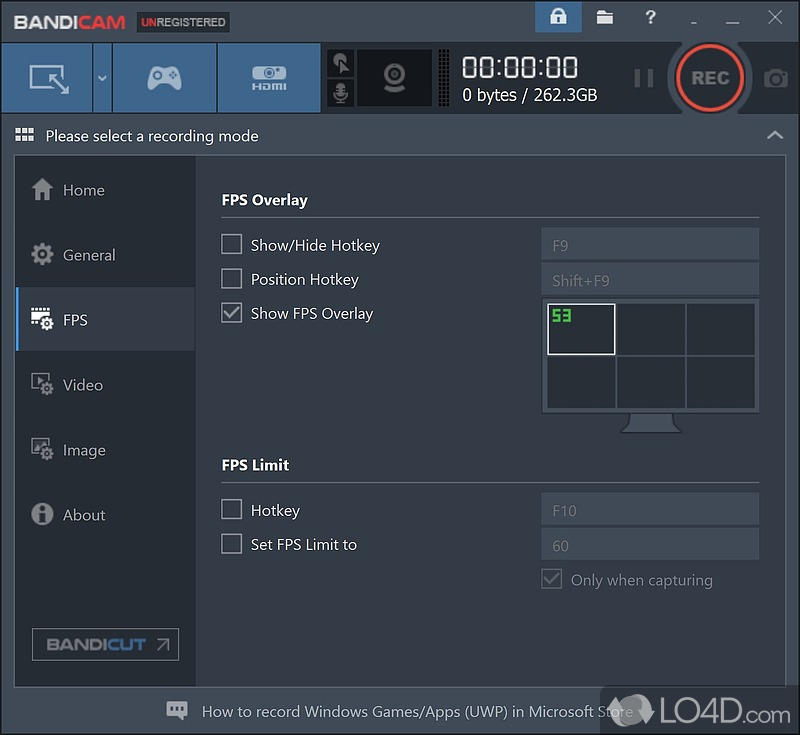Click the recording mode grid icon
Viewport: 800px width, 735px height.
click(x=24, y=135)
